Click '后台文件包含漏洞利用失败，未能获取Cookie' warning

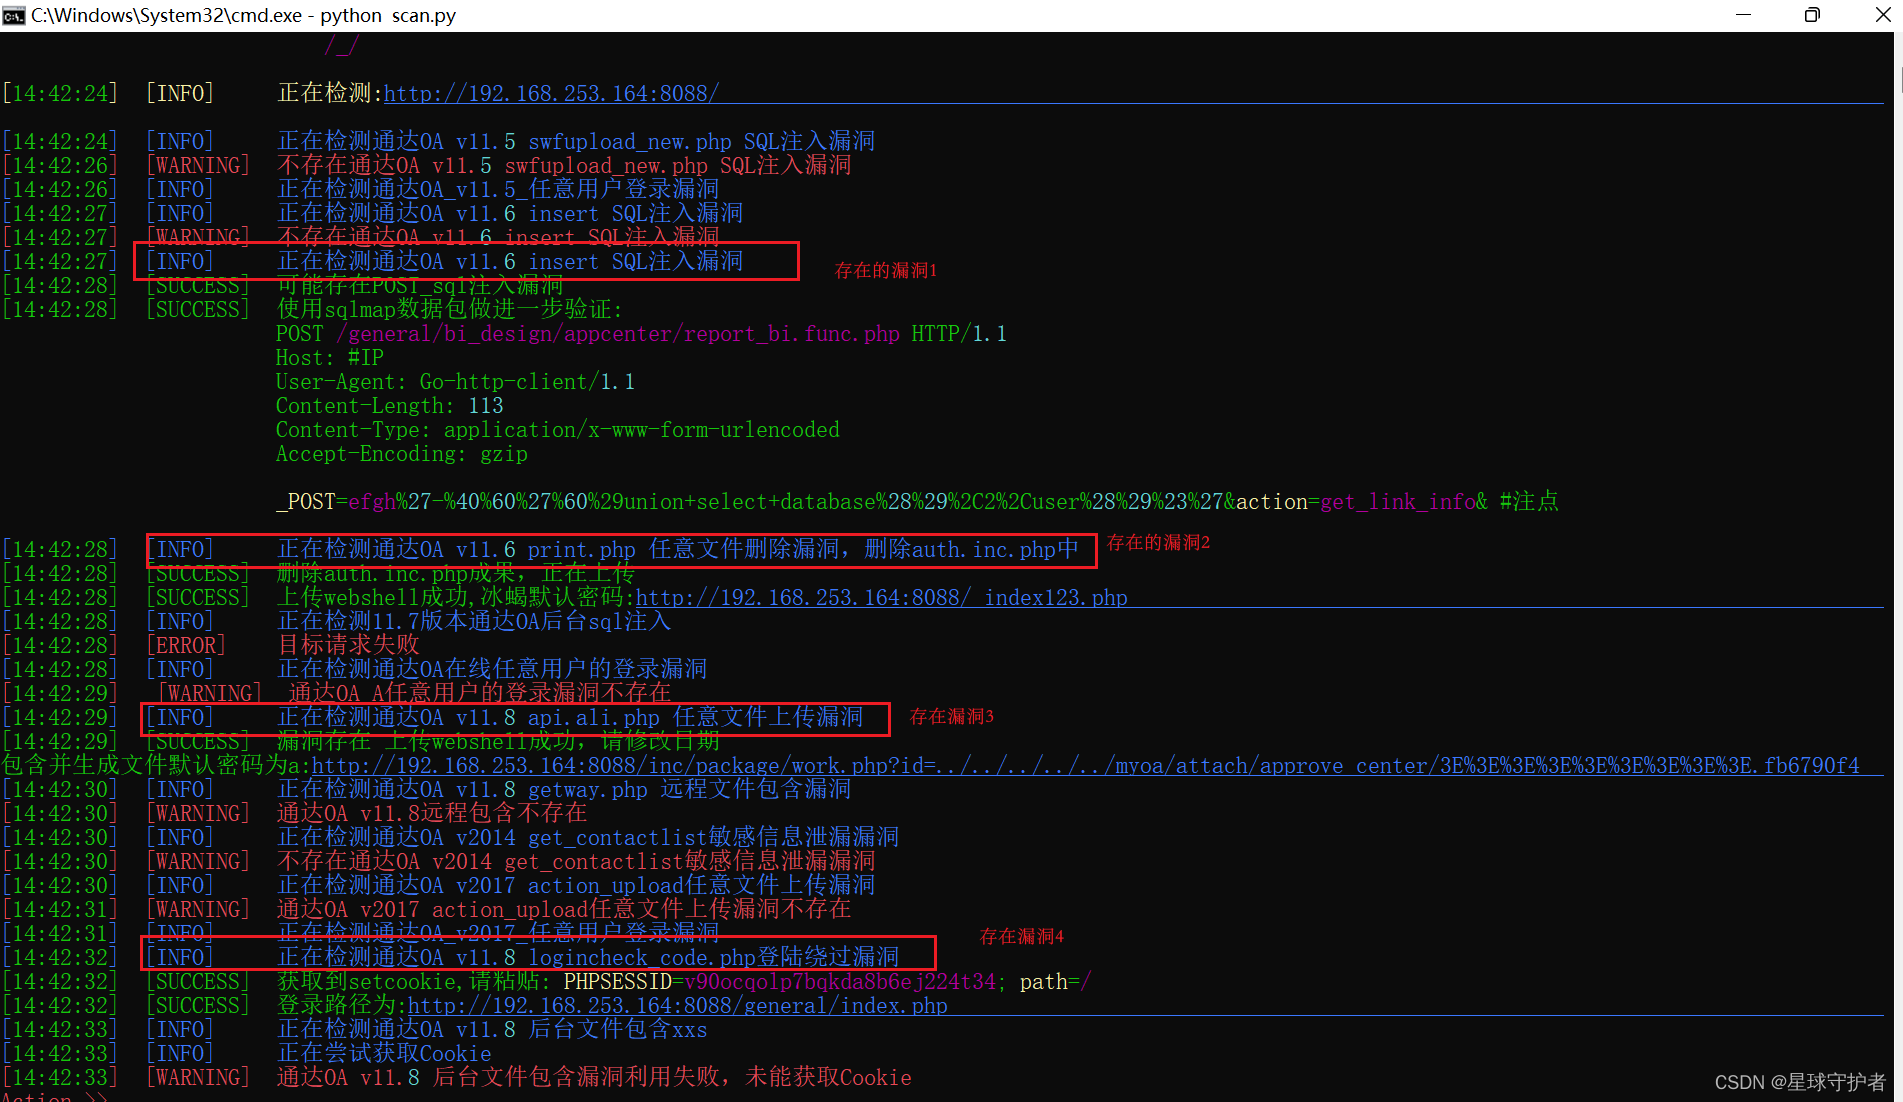point(594,1077)
